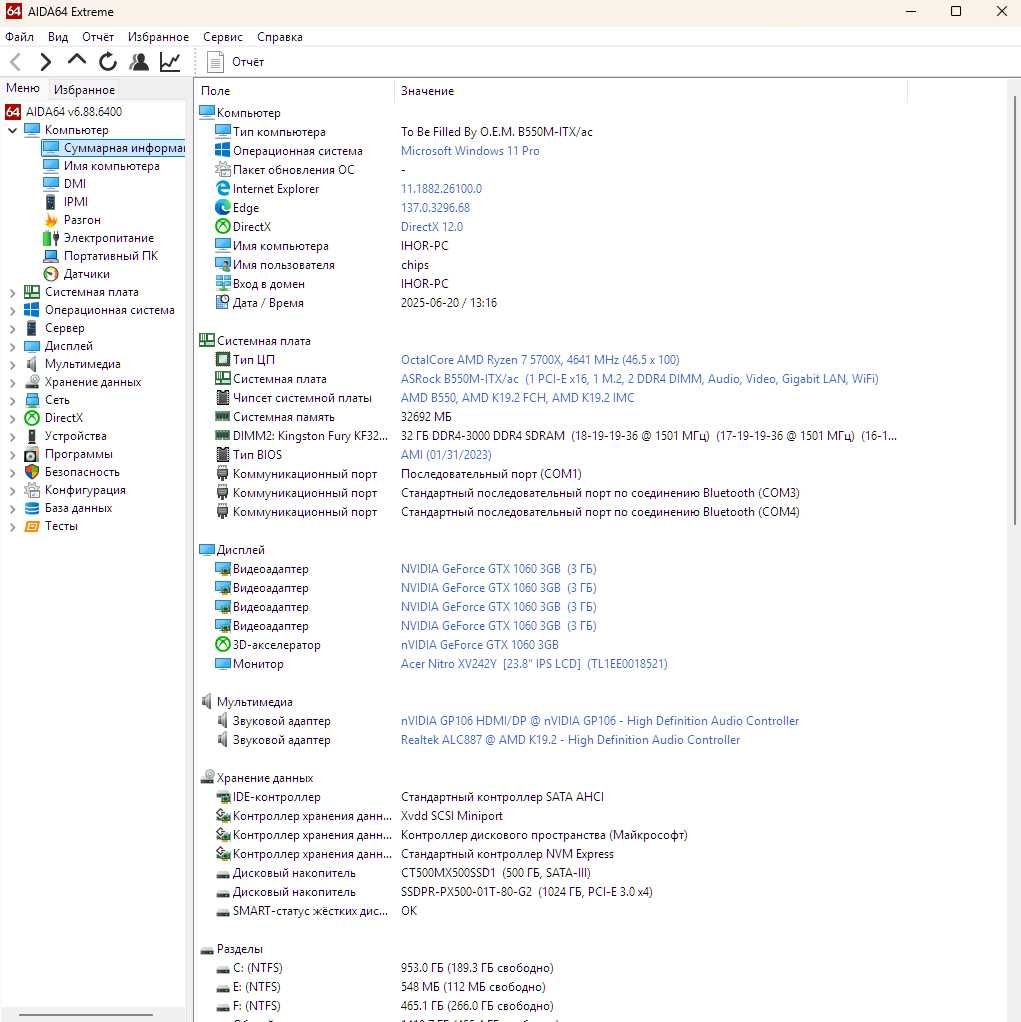Open the Вид menu

(x=58, y=37)
